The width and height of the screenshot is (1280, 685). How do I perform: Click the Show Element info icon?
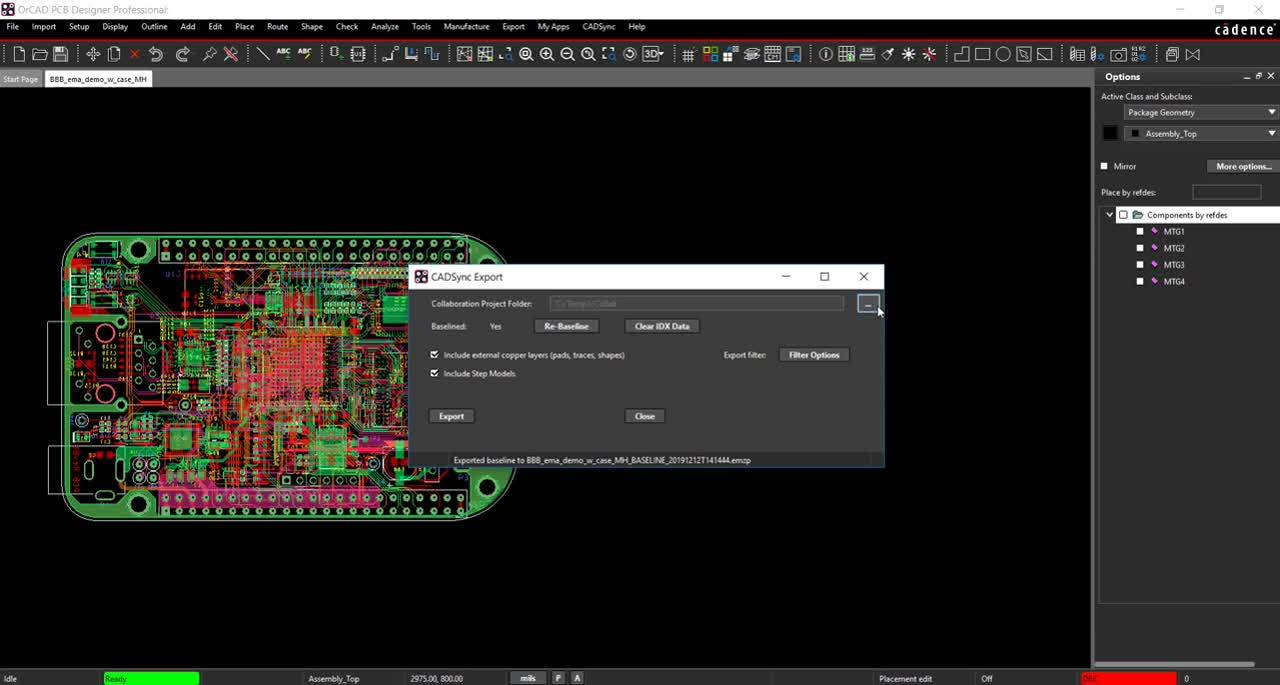tap(826, 54)
